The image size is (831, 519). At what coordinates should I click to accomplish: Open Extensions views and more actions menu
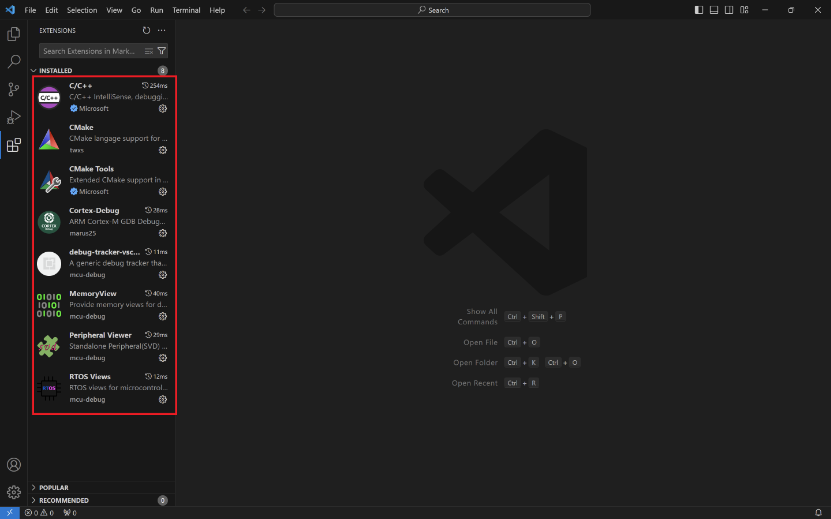point(162,30)
